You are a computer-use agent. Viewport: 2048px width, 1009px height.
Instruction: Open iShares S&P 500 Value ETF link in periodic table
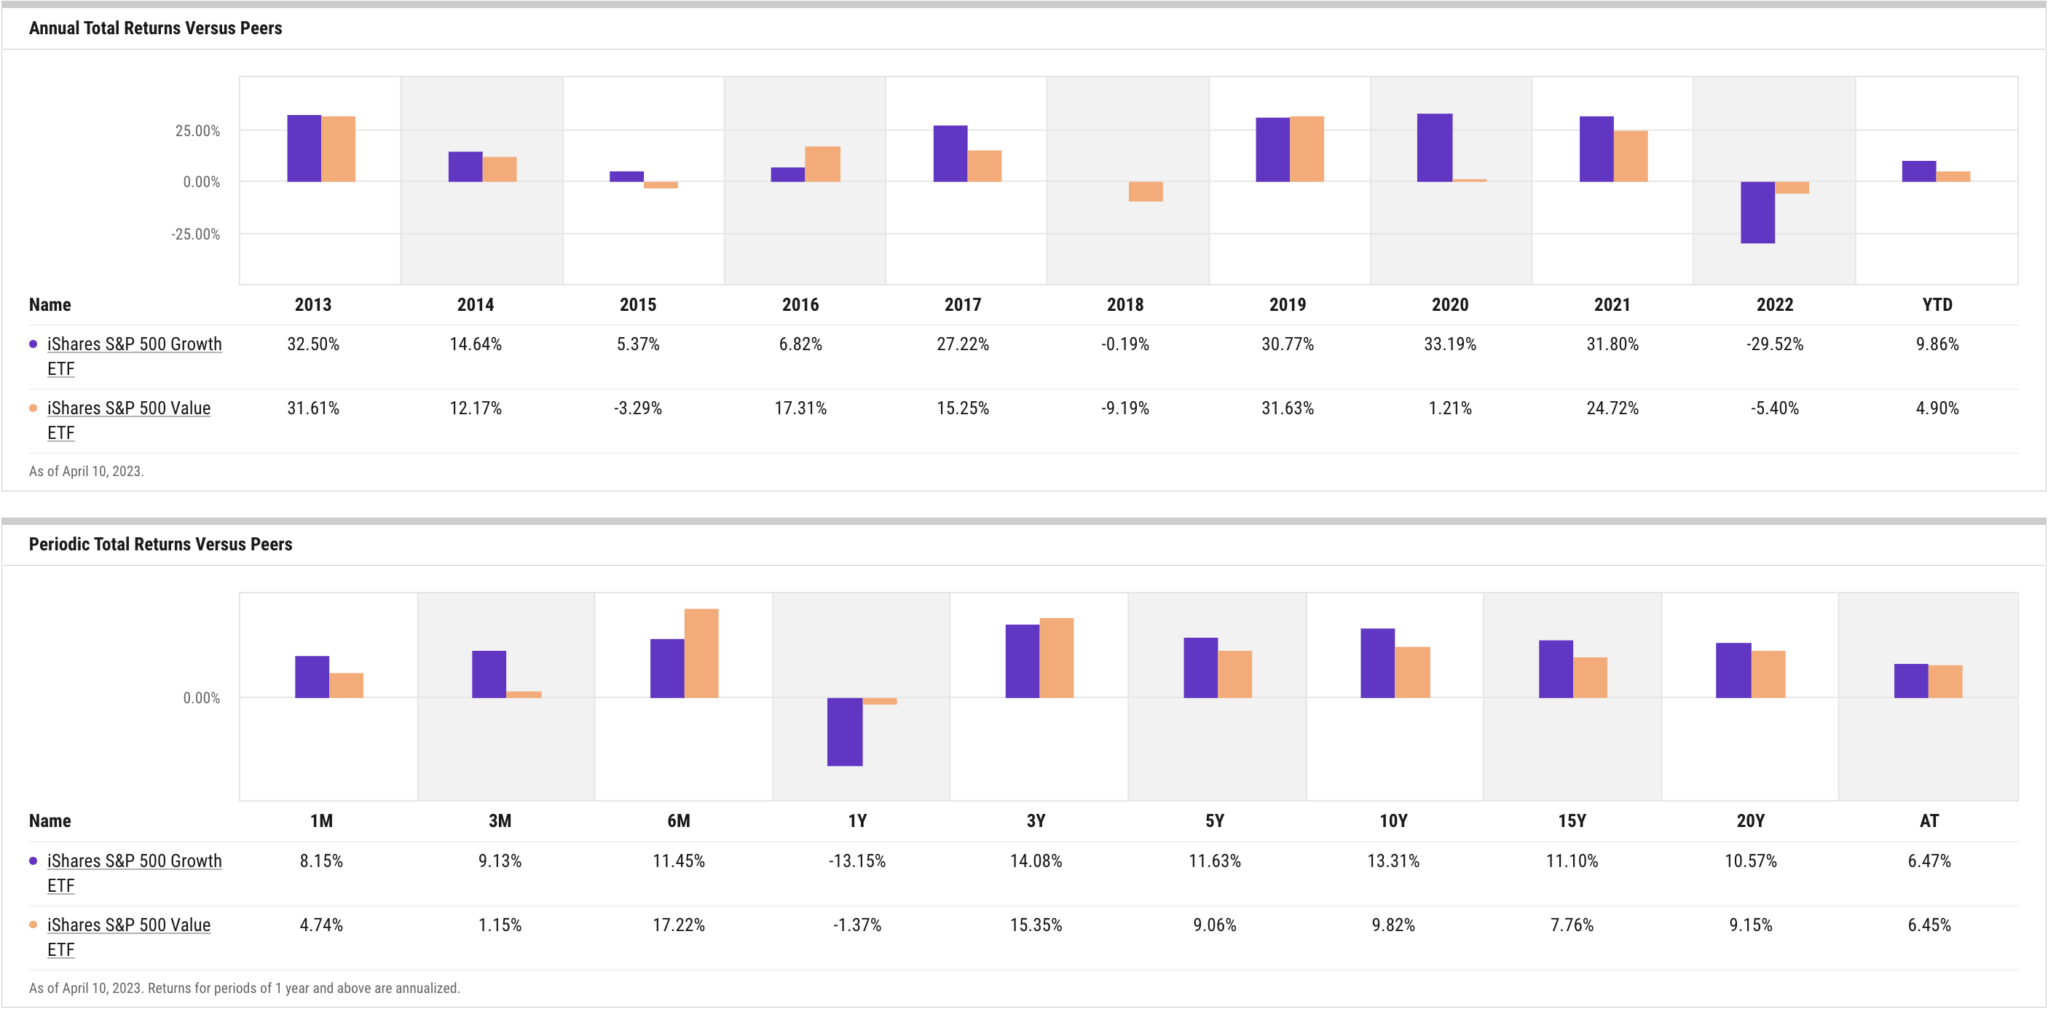tap(129, 937)
